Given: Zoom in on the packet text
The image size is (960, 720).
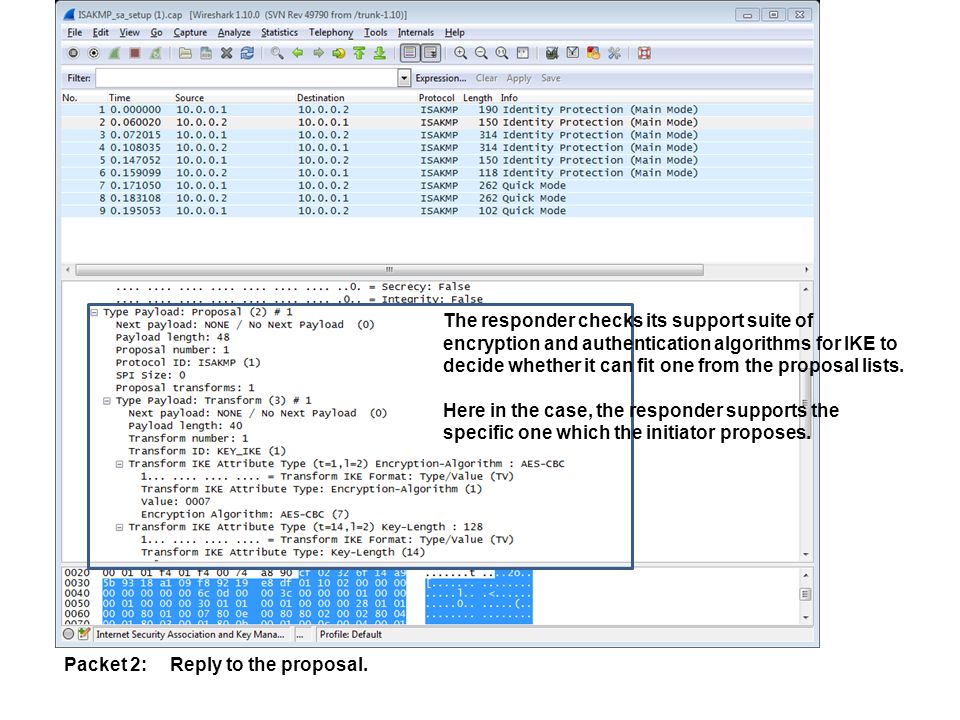Looking at the screenshot, I should [460, 53].
